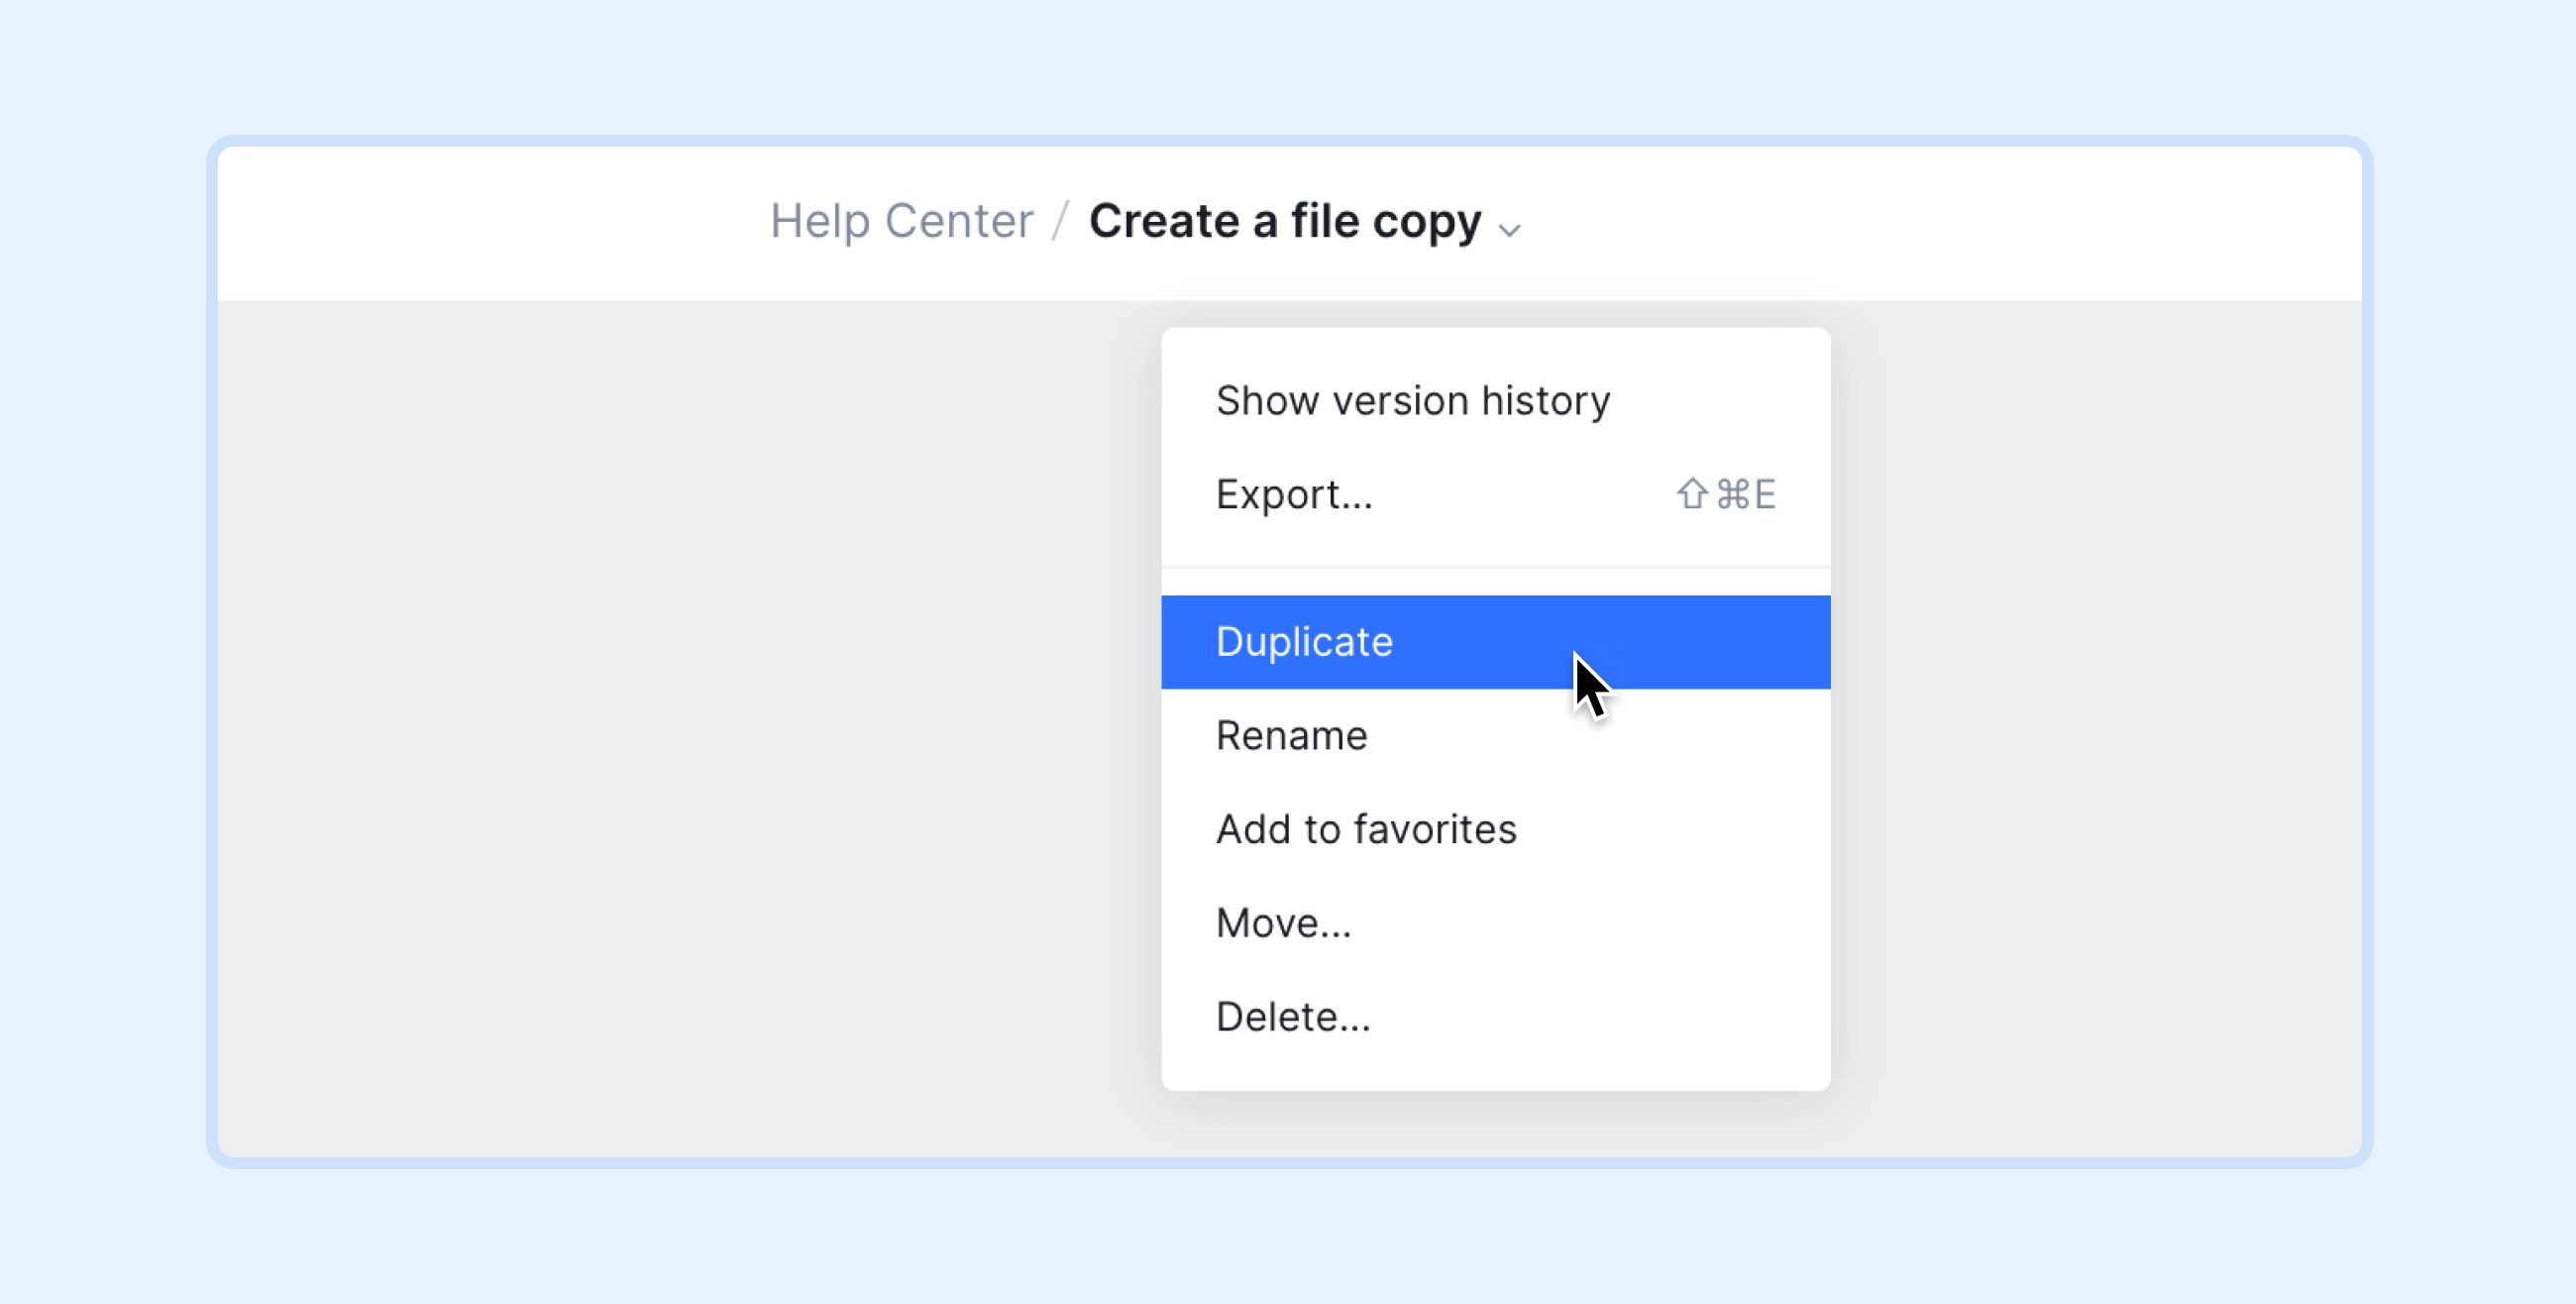The image size is (2576, 1304).
Task: Collapse the file name dropdown chevron
Action: pos(1510,230)
